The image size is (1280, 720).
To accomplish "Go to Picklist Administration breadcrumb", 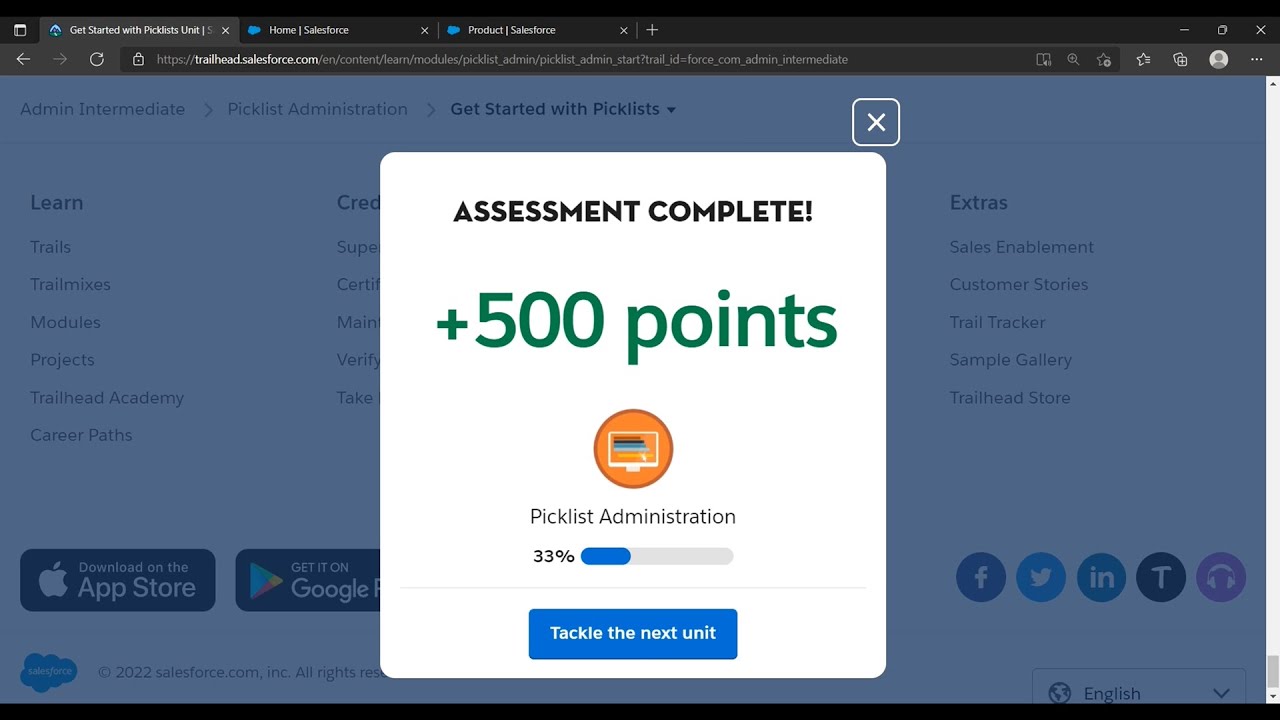I will pos(318,109).
